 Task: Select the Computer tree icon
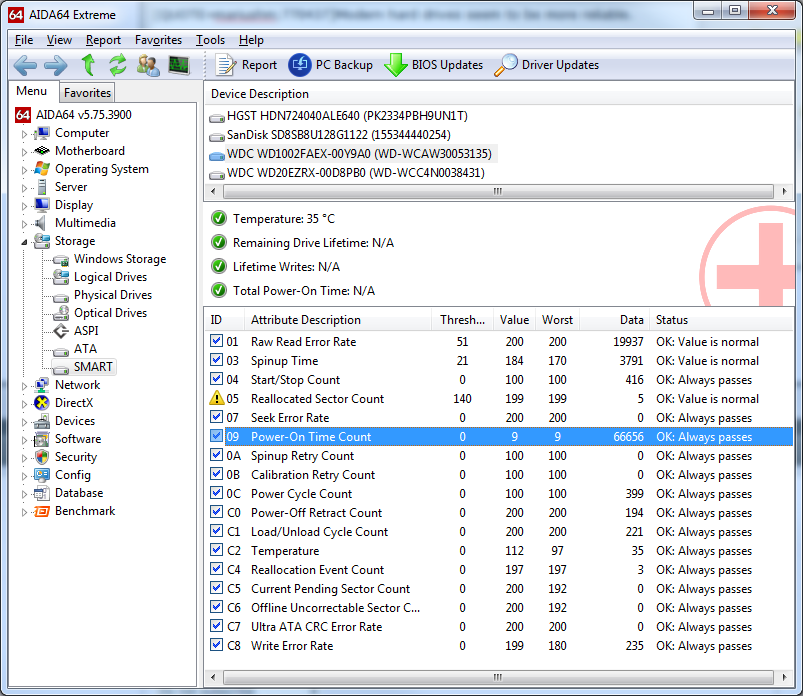coord(41,133)
